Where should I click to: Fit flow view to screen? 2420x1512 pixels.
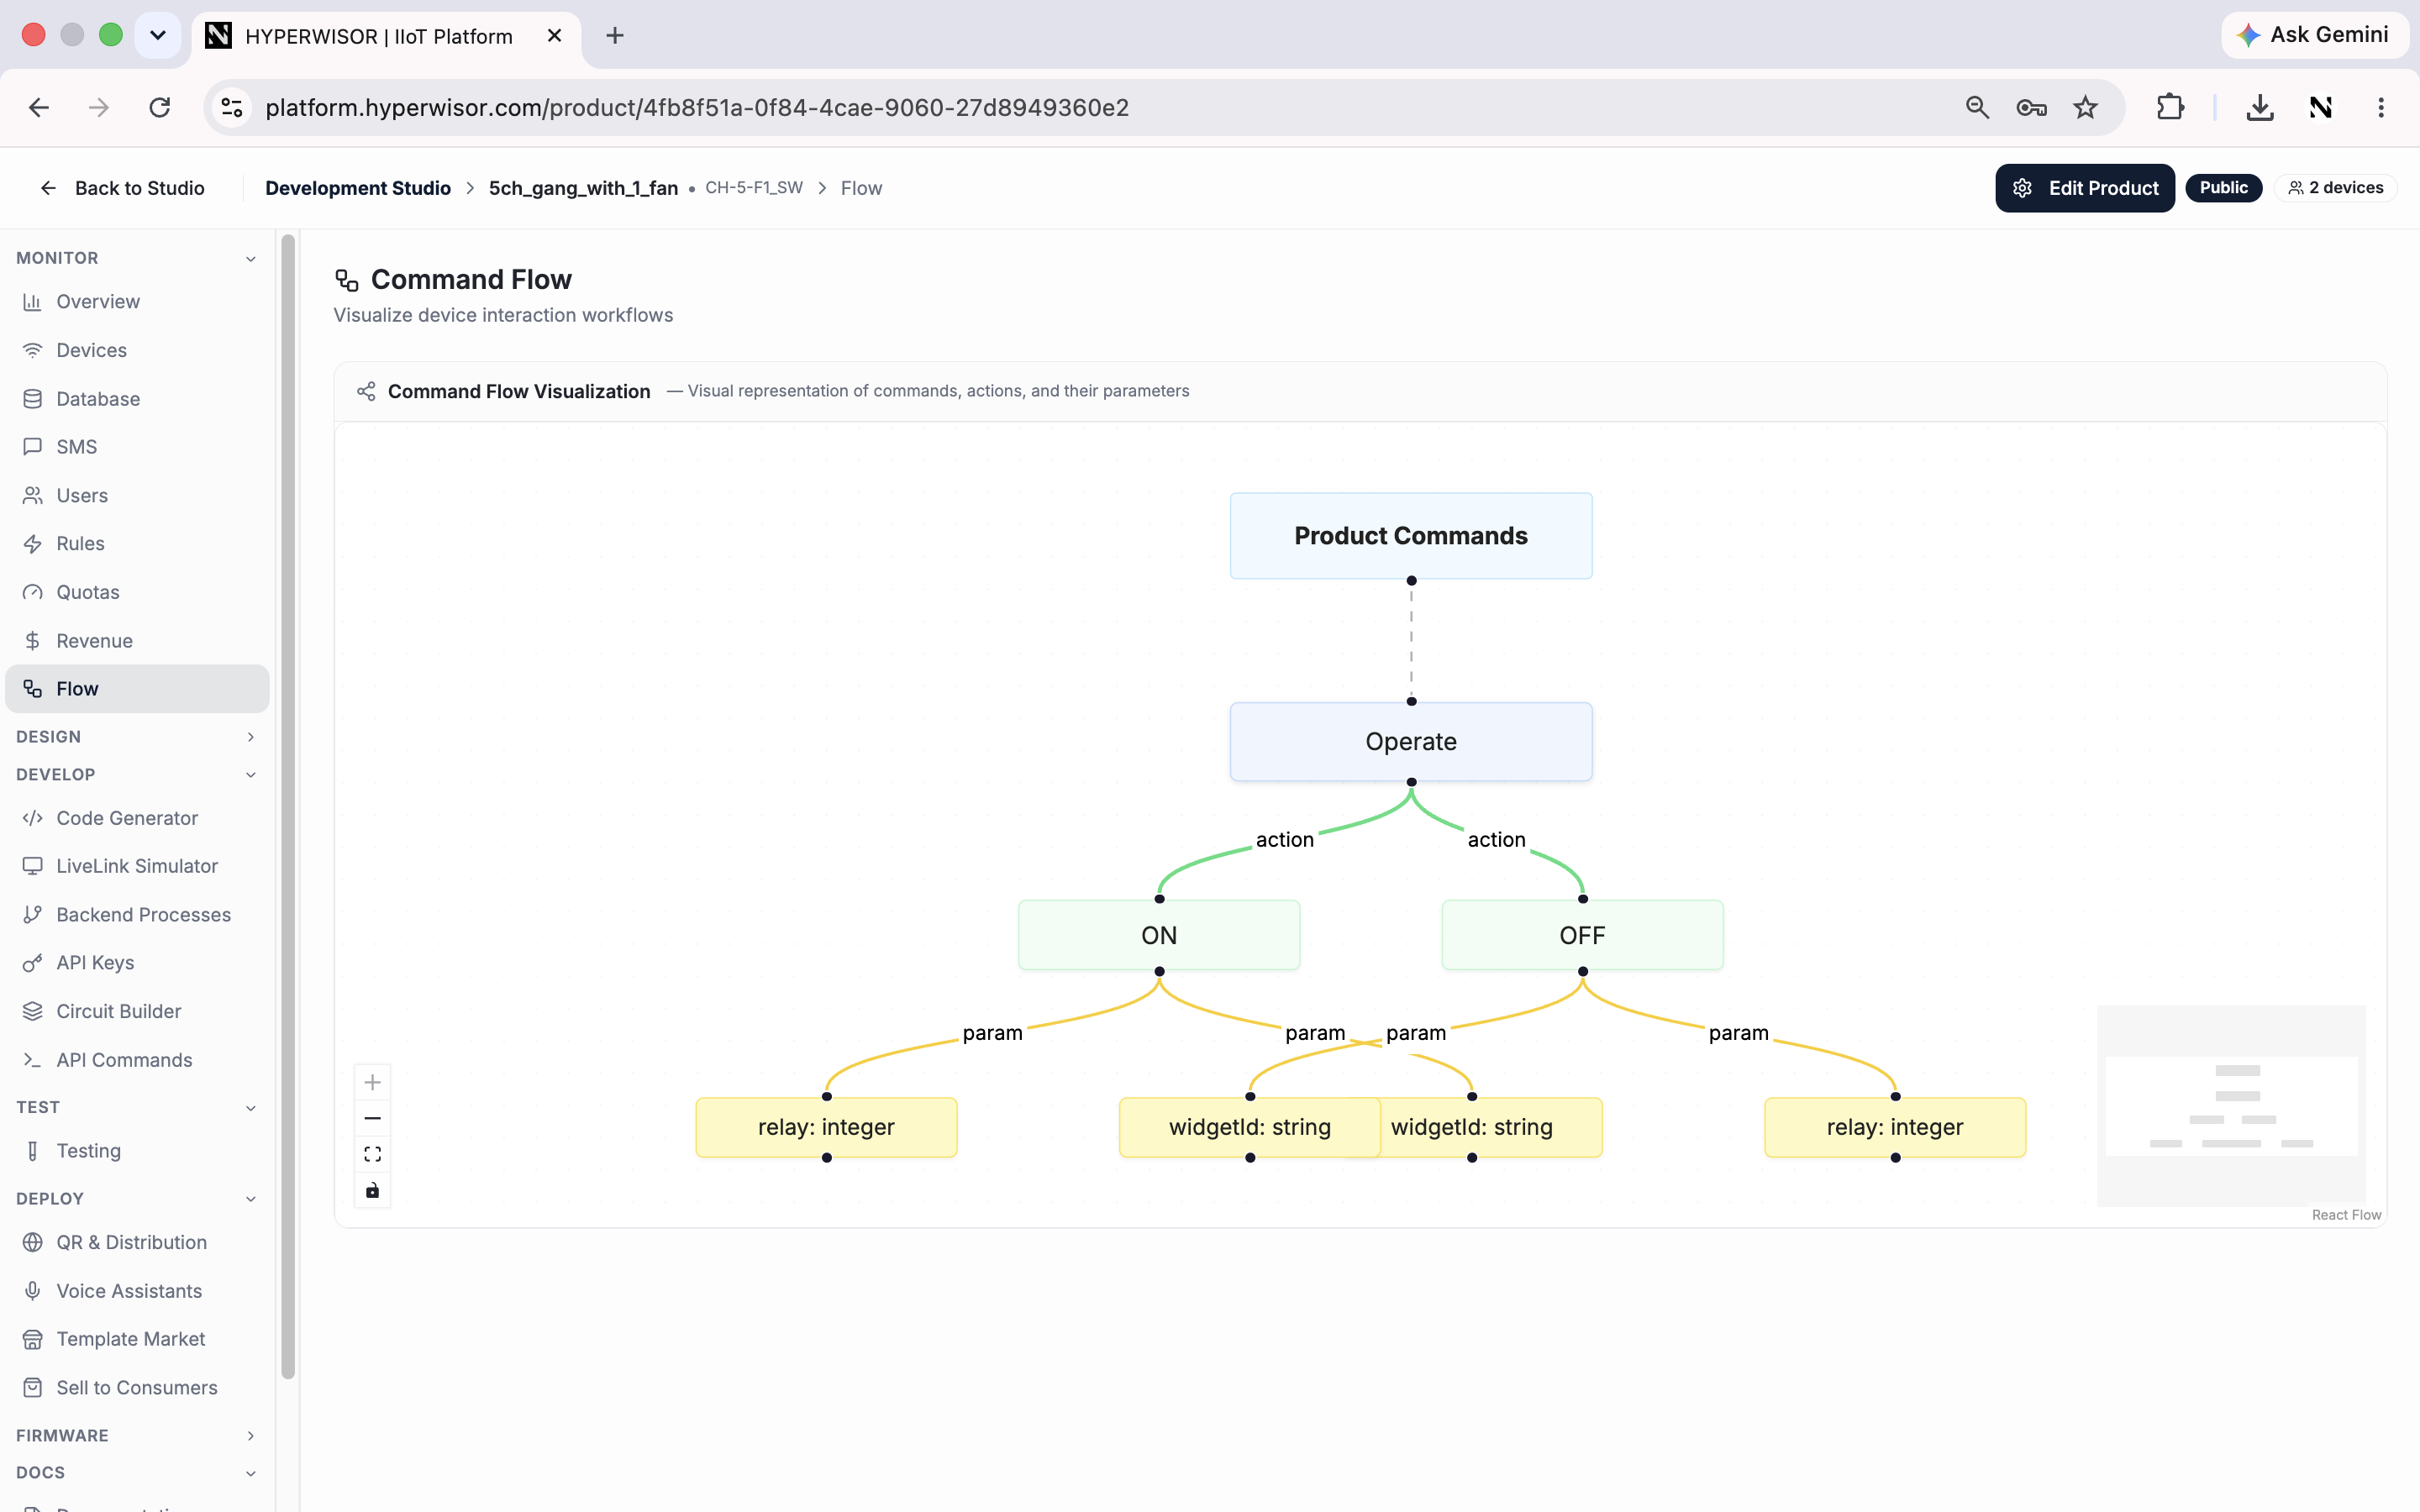[x=372, y=1154]
